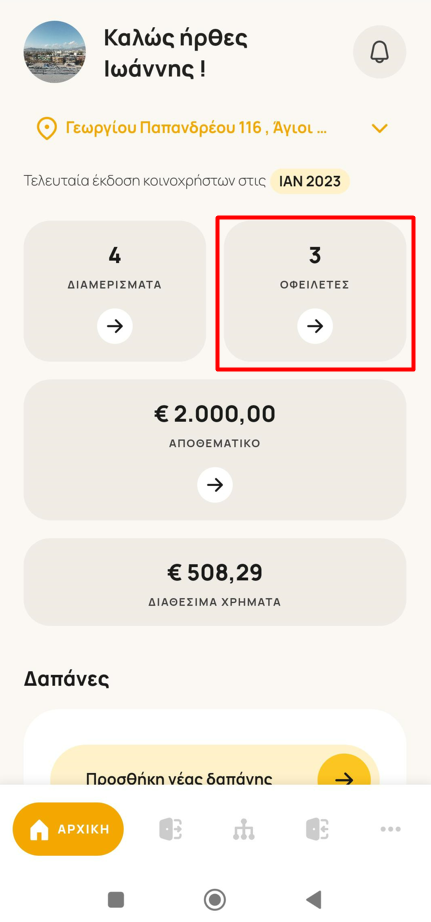Open the arrow under ΟΦΕΙΛΕΤΕΣ
The image size is (431, 922).
click(315, 326)
